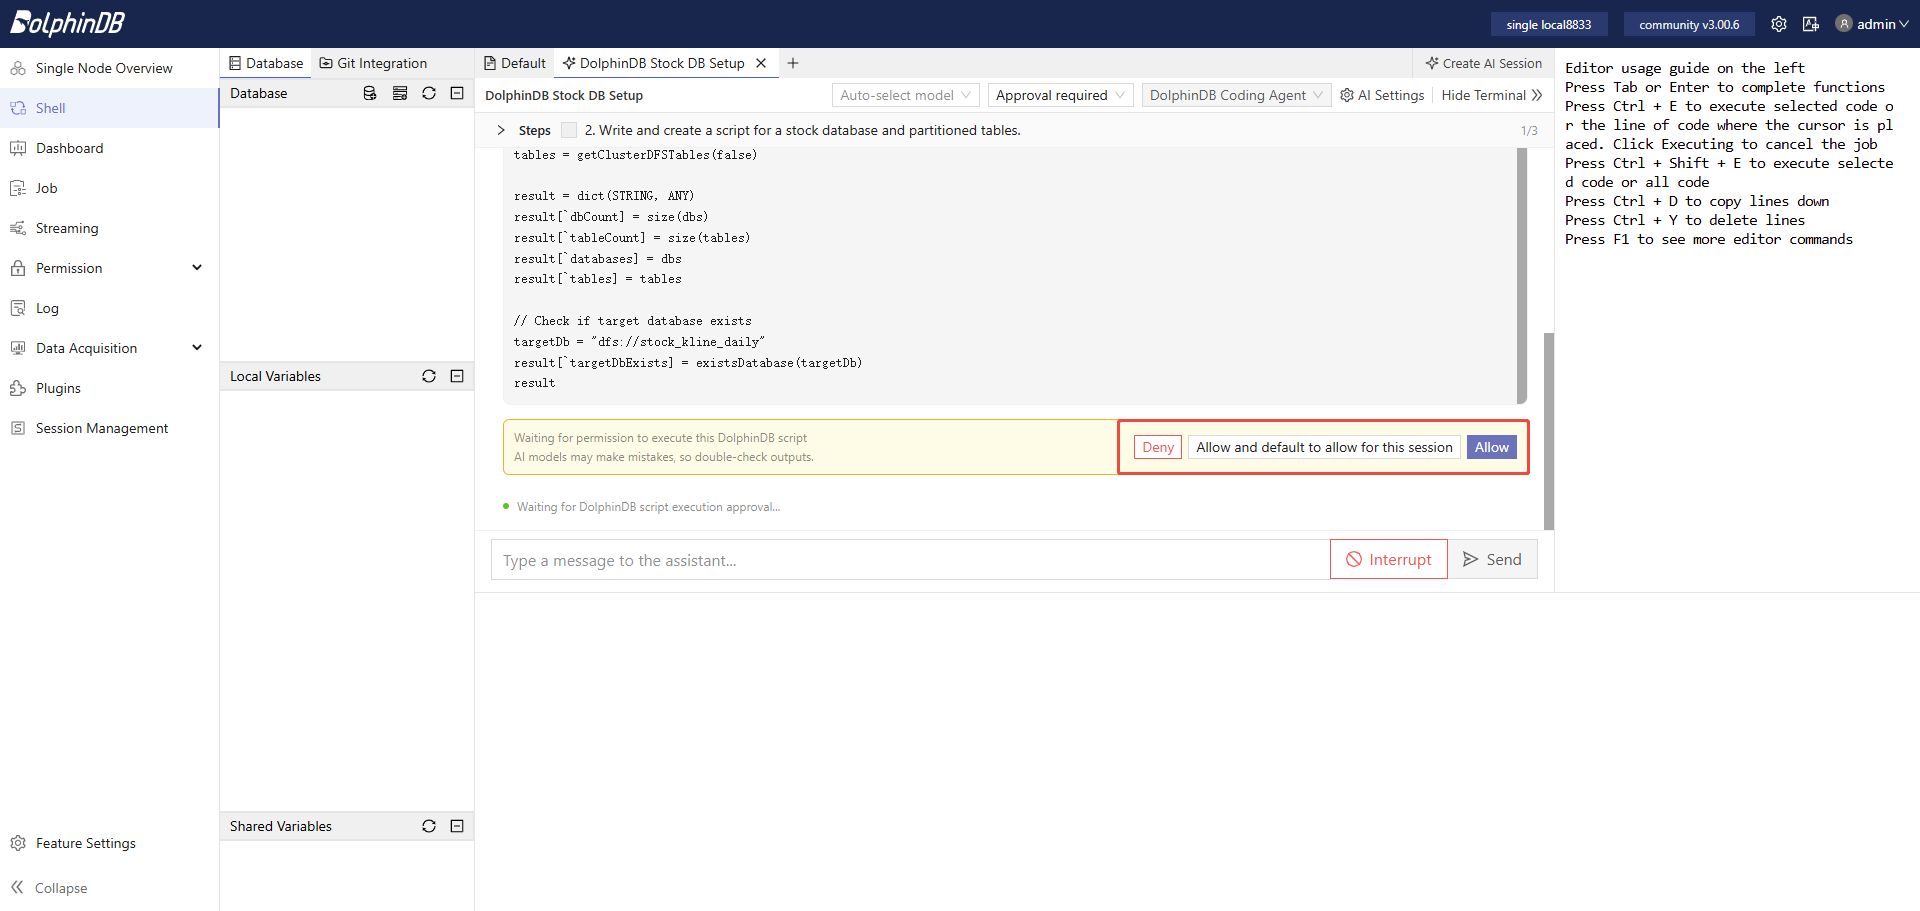Screen dimensions: 1920x911
Task: Collapse the Local Variables section
Action: (x=457, y=376)
